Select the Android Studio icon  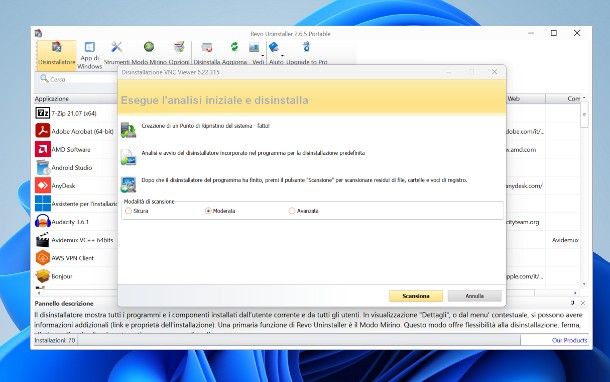[x=42, y=167]
